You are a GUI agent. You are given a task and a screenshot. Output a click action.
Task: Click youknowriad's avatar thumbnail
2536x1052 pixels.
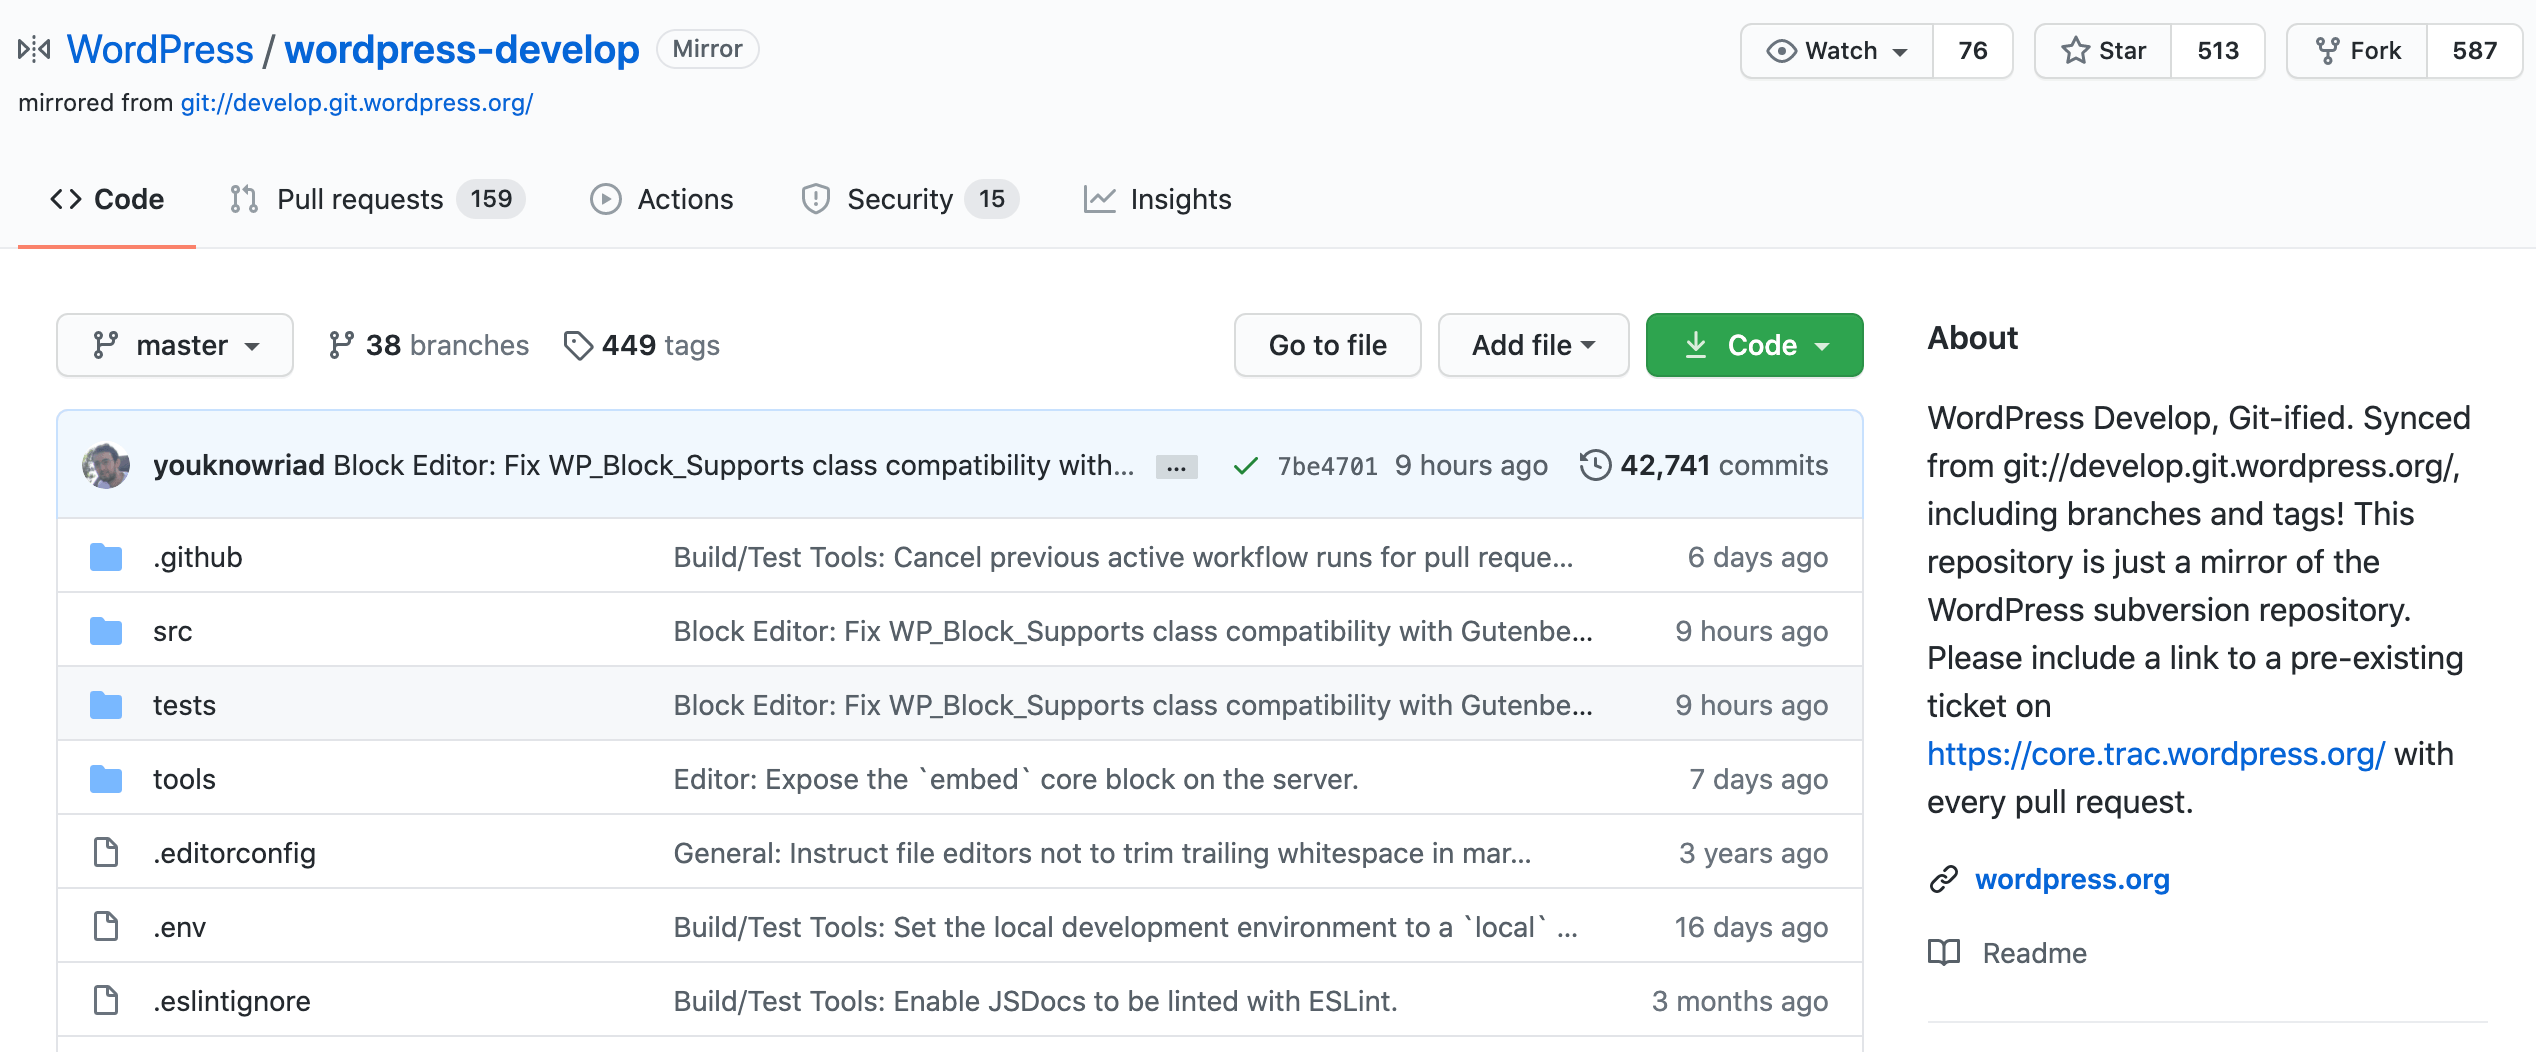point(106,465)
